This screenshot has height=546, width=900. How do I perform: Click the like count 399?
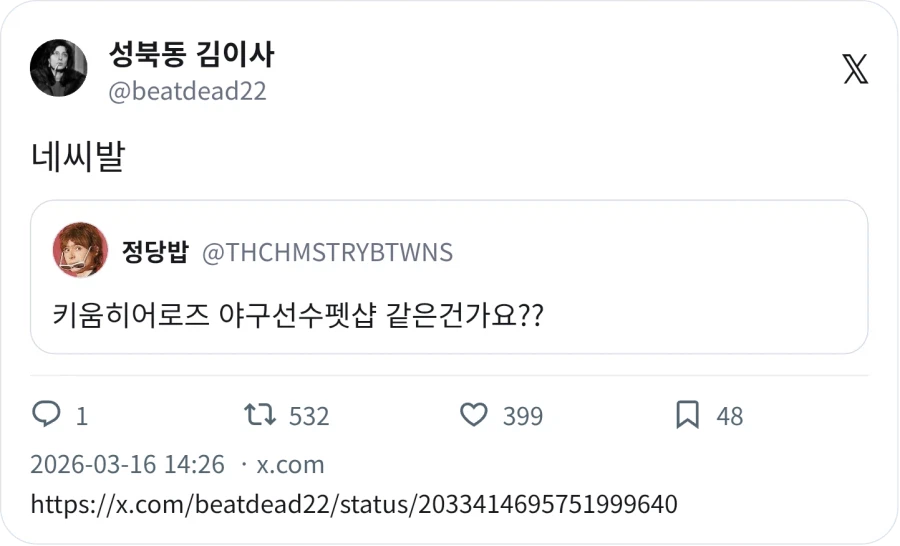tap(522, 416)
